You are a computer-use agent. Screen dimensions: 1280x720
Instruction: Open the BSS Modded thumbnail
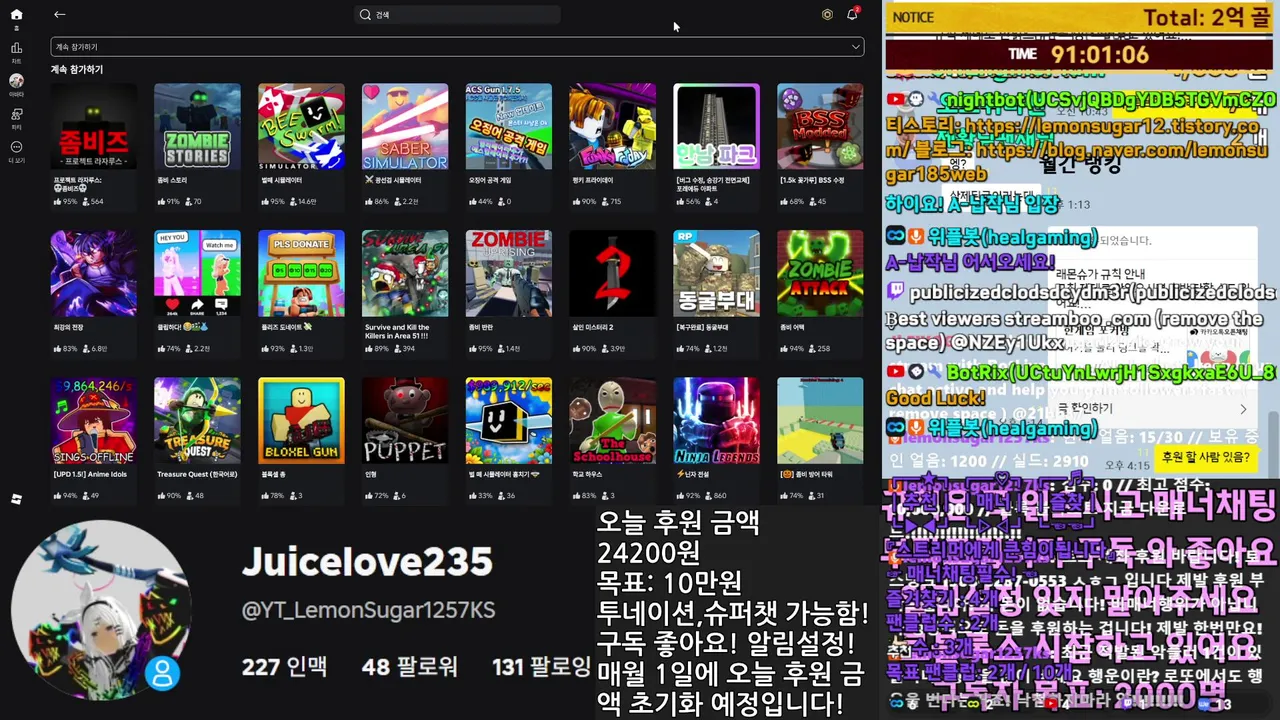(820, 126)
